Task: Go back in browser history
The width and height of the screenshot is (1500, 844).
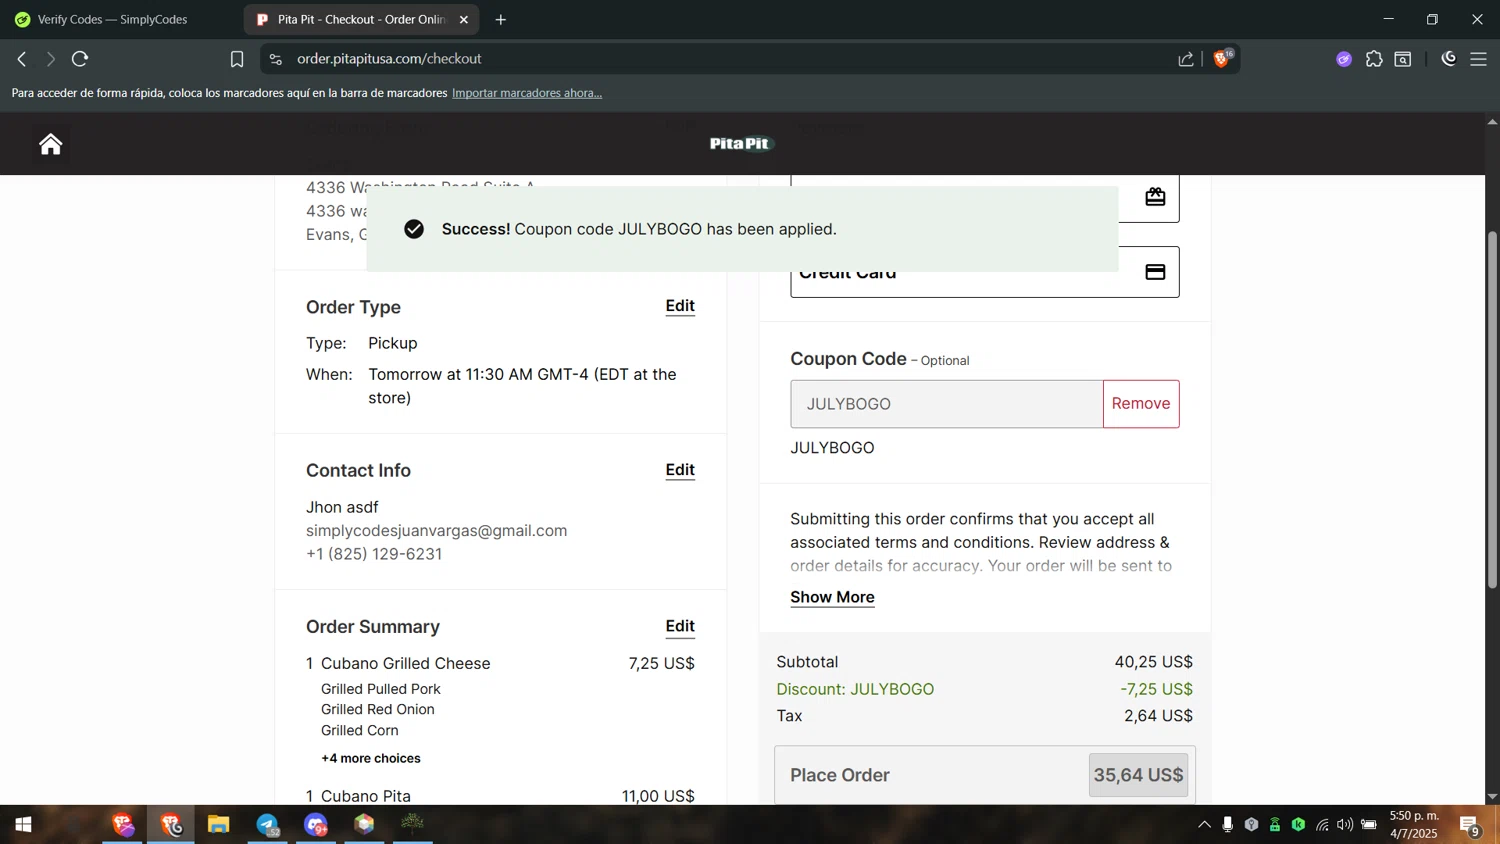Action: click(x=22, y=59)
